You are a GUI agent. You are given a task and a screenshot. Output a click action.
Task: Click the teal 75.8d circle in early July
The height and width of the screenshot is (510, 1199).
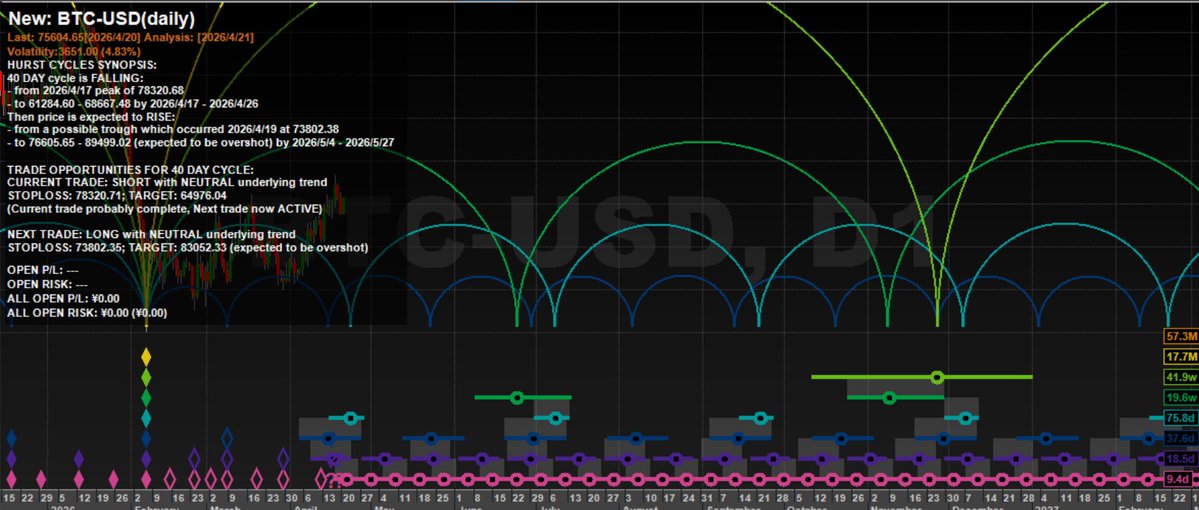pos(556,417)
